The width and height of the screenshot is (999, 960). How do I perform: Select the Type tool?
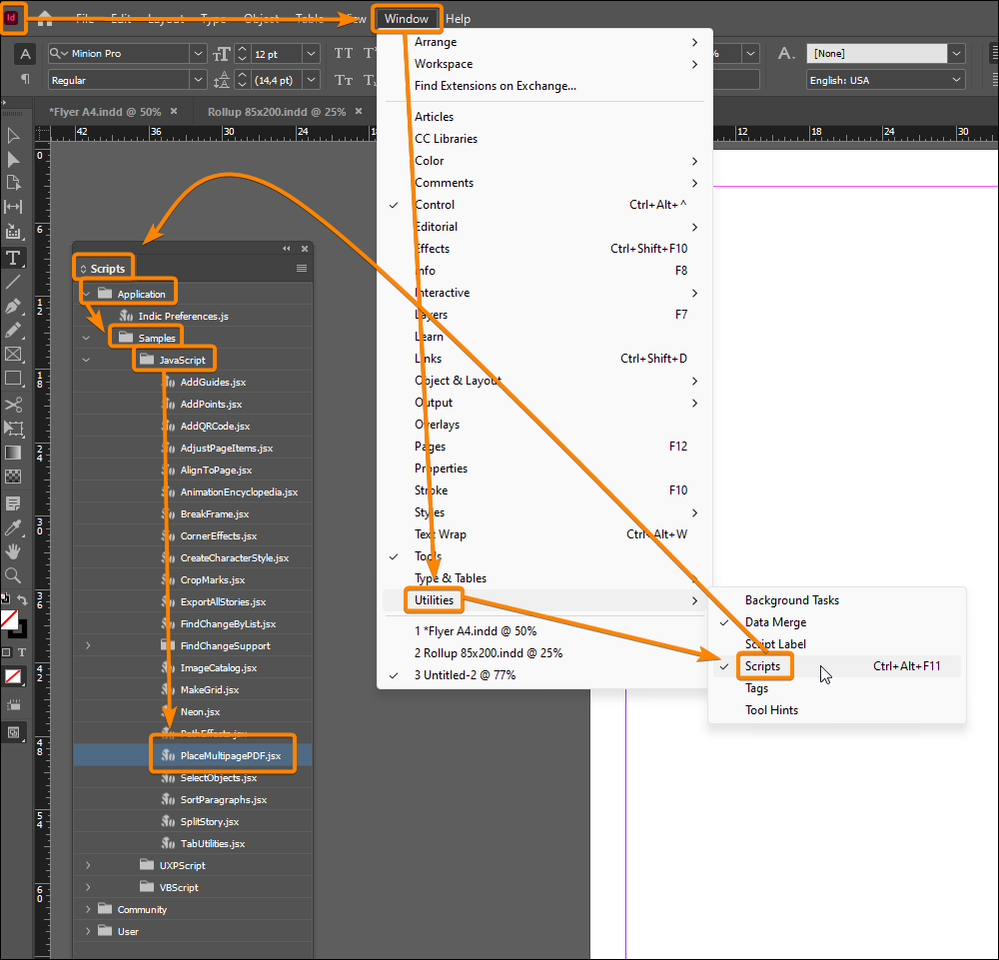[x=13, y=258]
